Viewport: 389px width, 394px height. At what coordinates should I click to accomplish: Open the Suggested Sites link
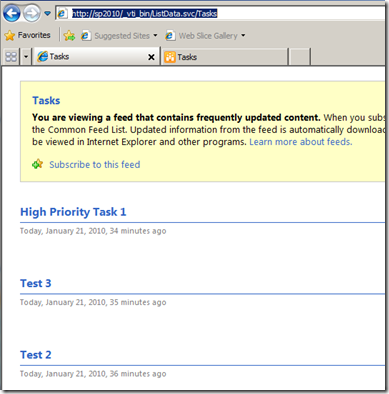(122, 36)
